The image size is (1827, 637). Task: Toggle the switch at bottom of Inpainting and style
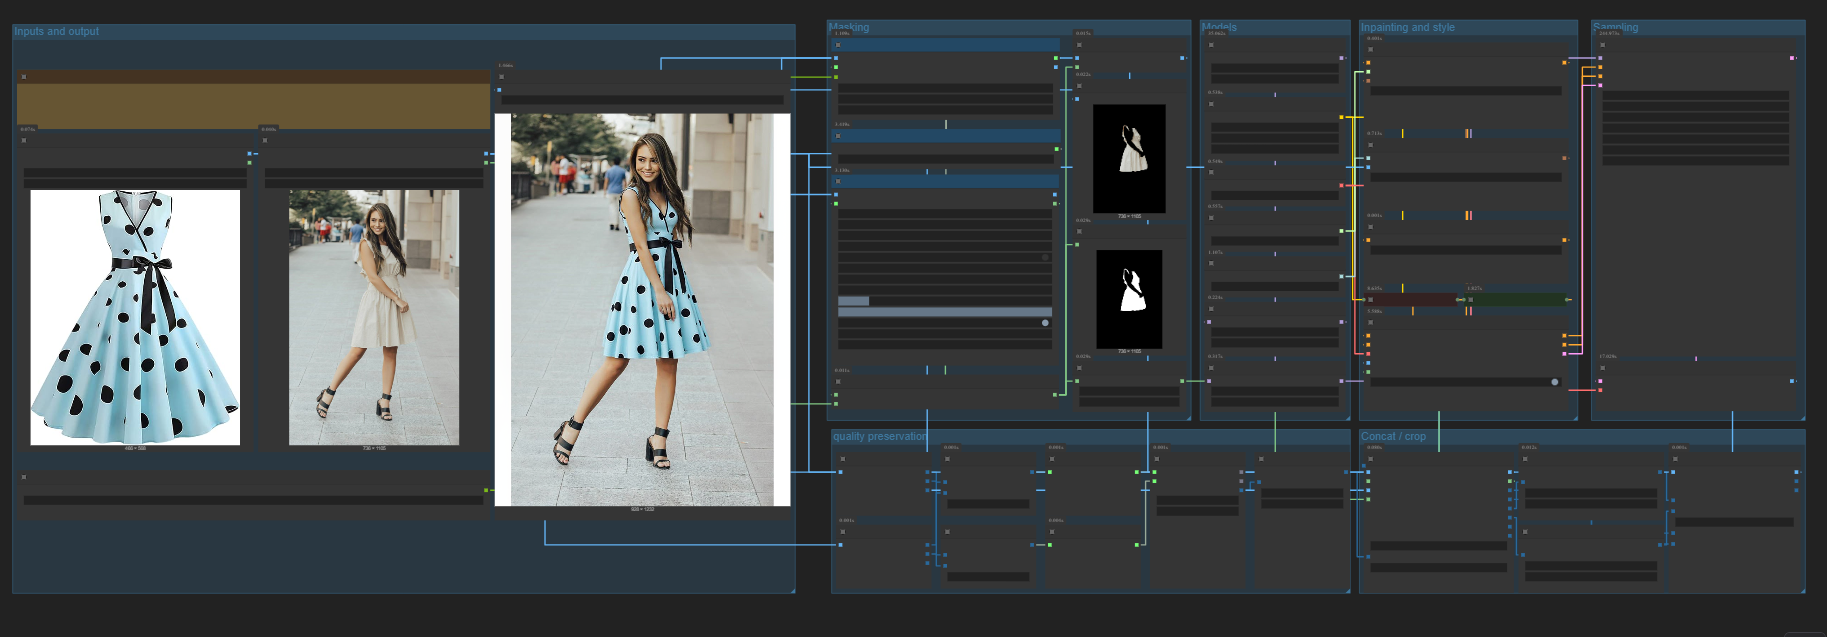pos(1554,382)
